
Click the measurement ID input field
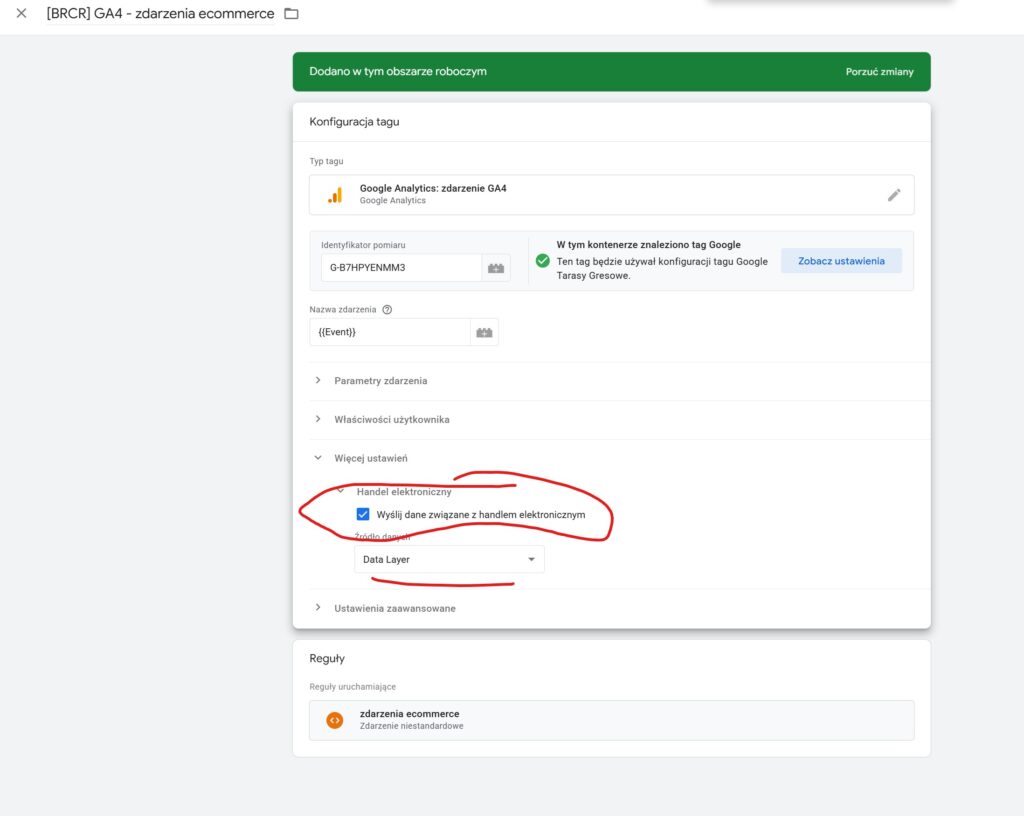pos(397,268)
